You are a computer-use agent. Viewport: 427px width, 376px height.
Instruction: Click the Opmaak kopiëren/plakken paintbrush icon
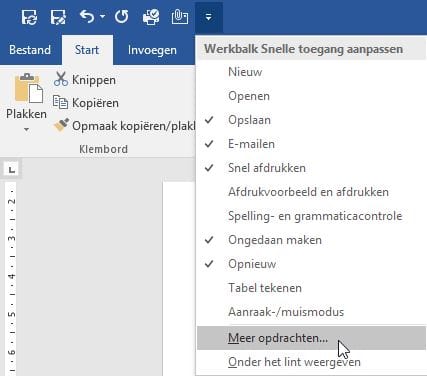click(61, 125)
